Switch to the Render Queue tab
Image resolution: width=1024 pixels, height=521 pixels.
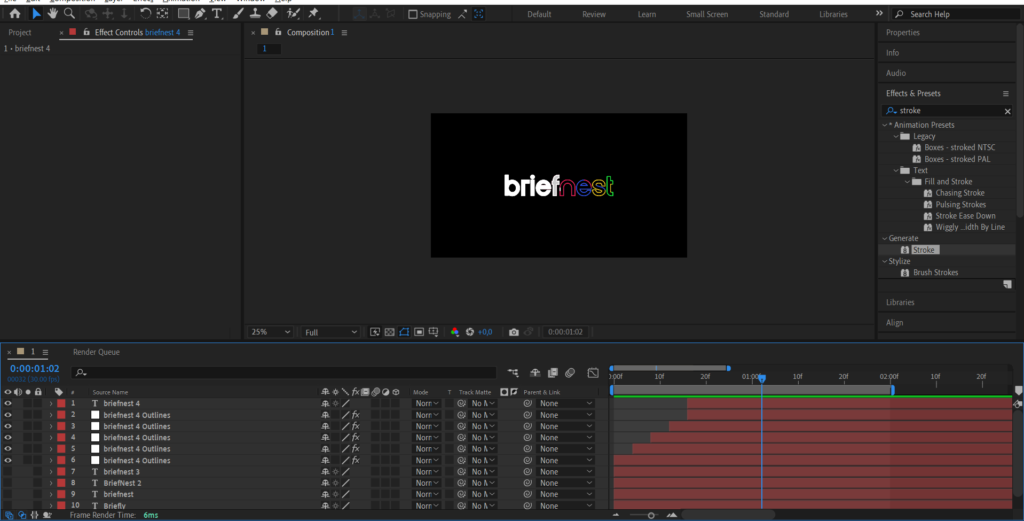pyautogui.click(x=96, y=352)
